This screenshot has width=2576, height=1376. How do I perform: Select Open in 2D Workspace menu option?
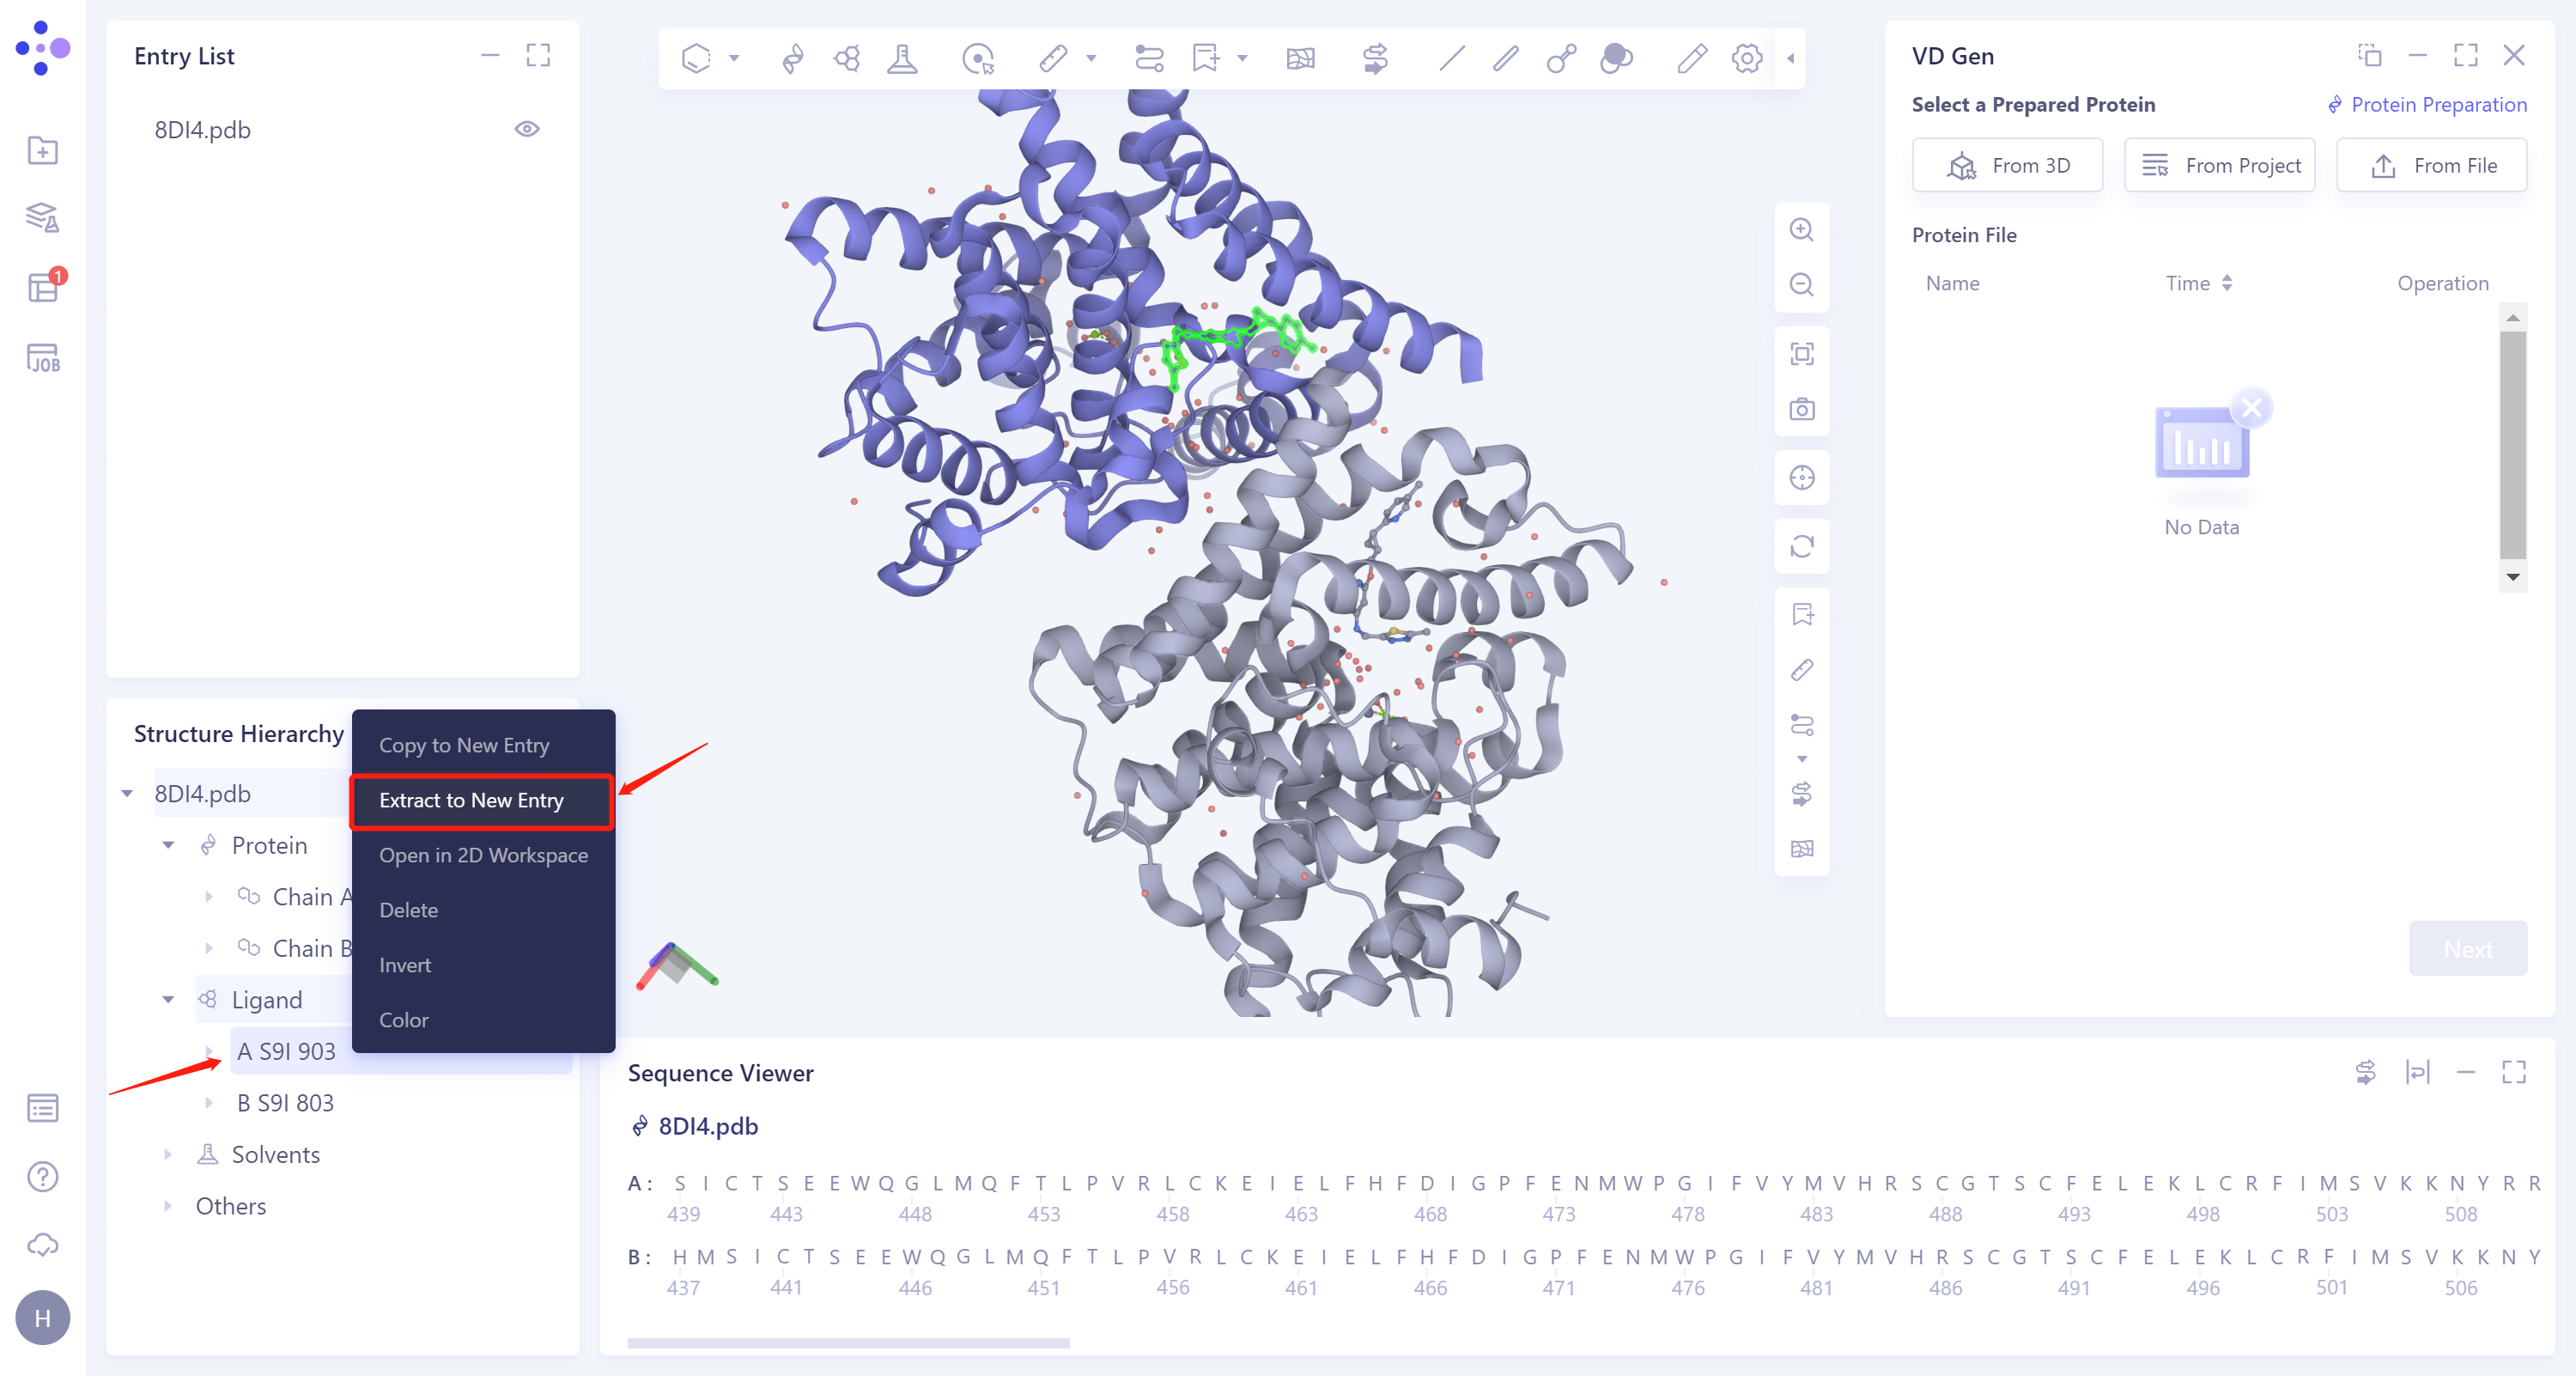483,855
